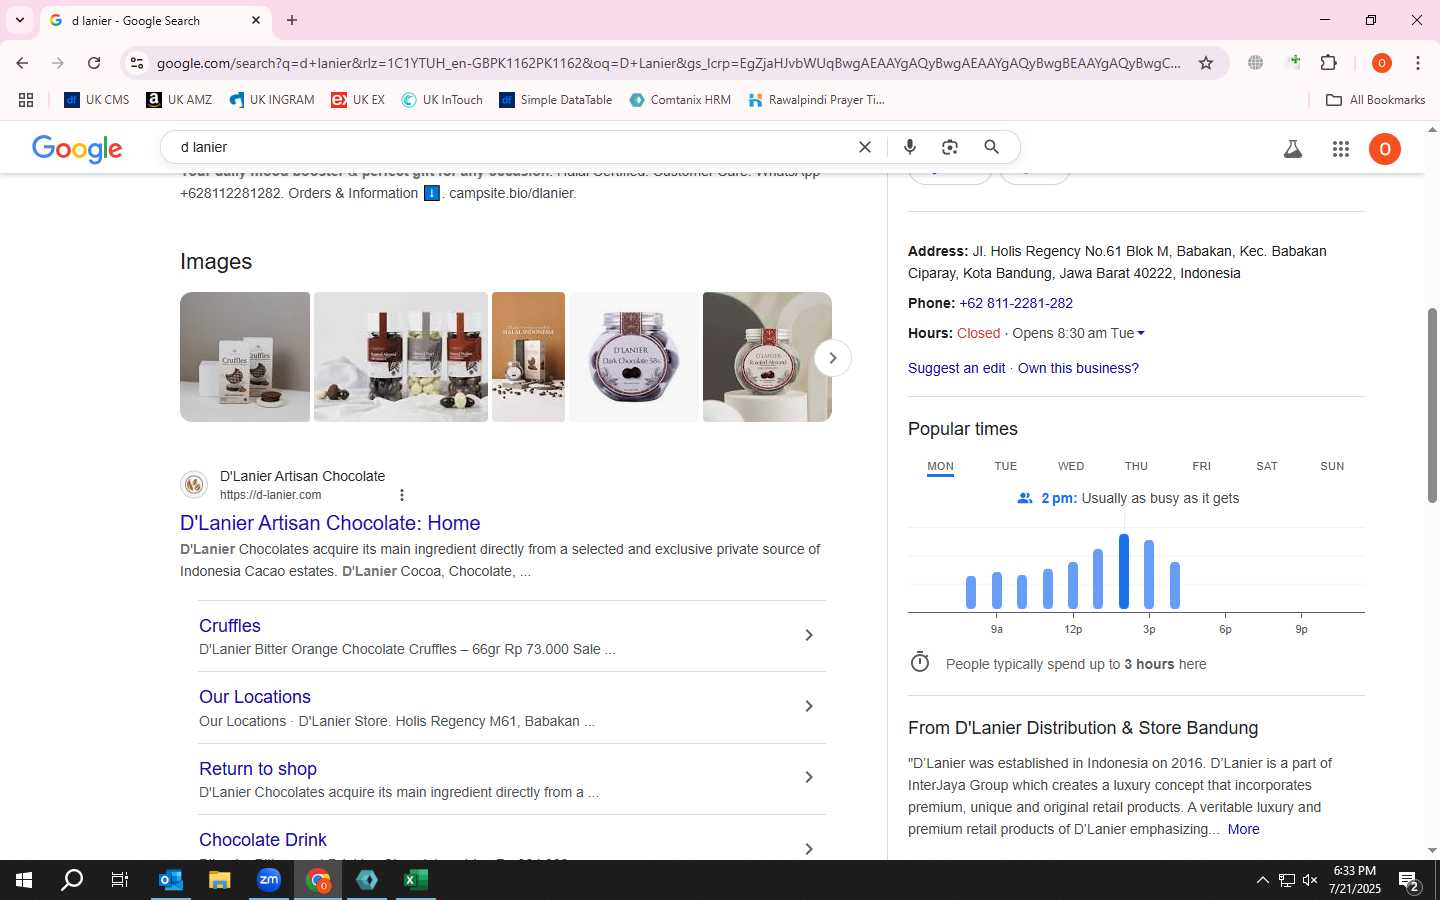Image resolution: width=1440 pixels, height=900 pixels.
Task: Open the new tab button
Action: [292, 20]
